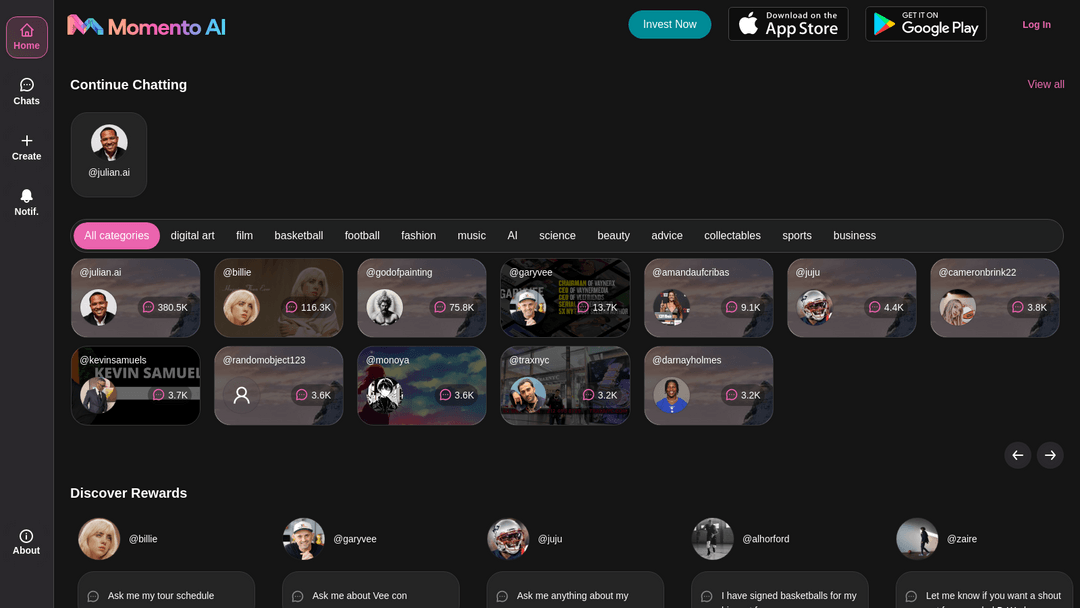Click the 3.6K chat badge on @monoya
This screenshot has height=608, width=1080.
(456, 395)
